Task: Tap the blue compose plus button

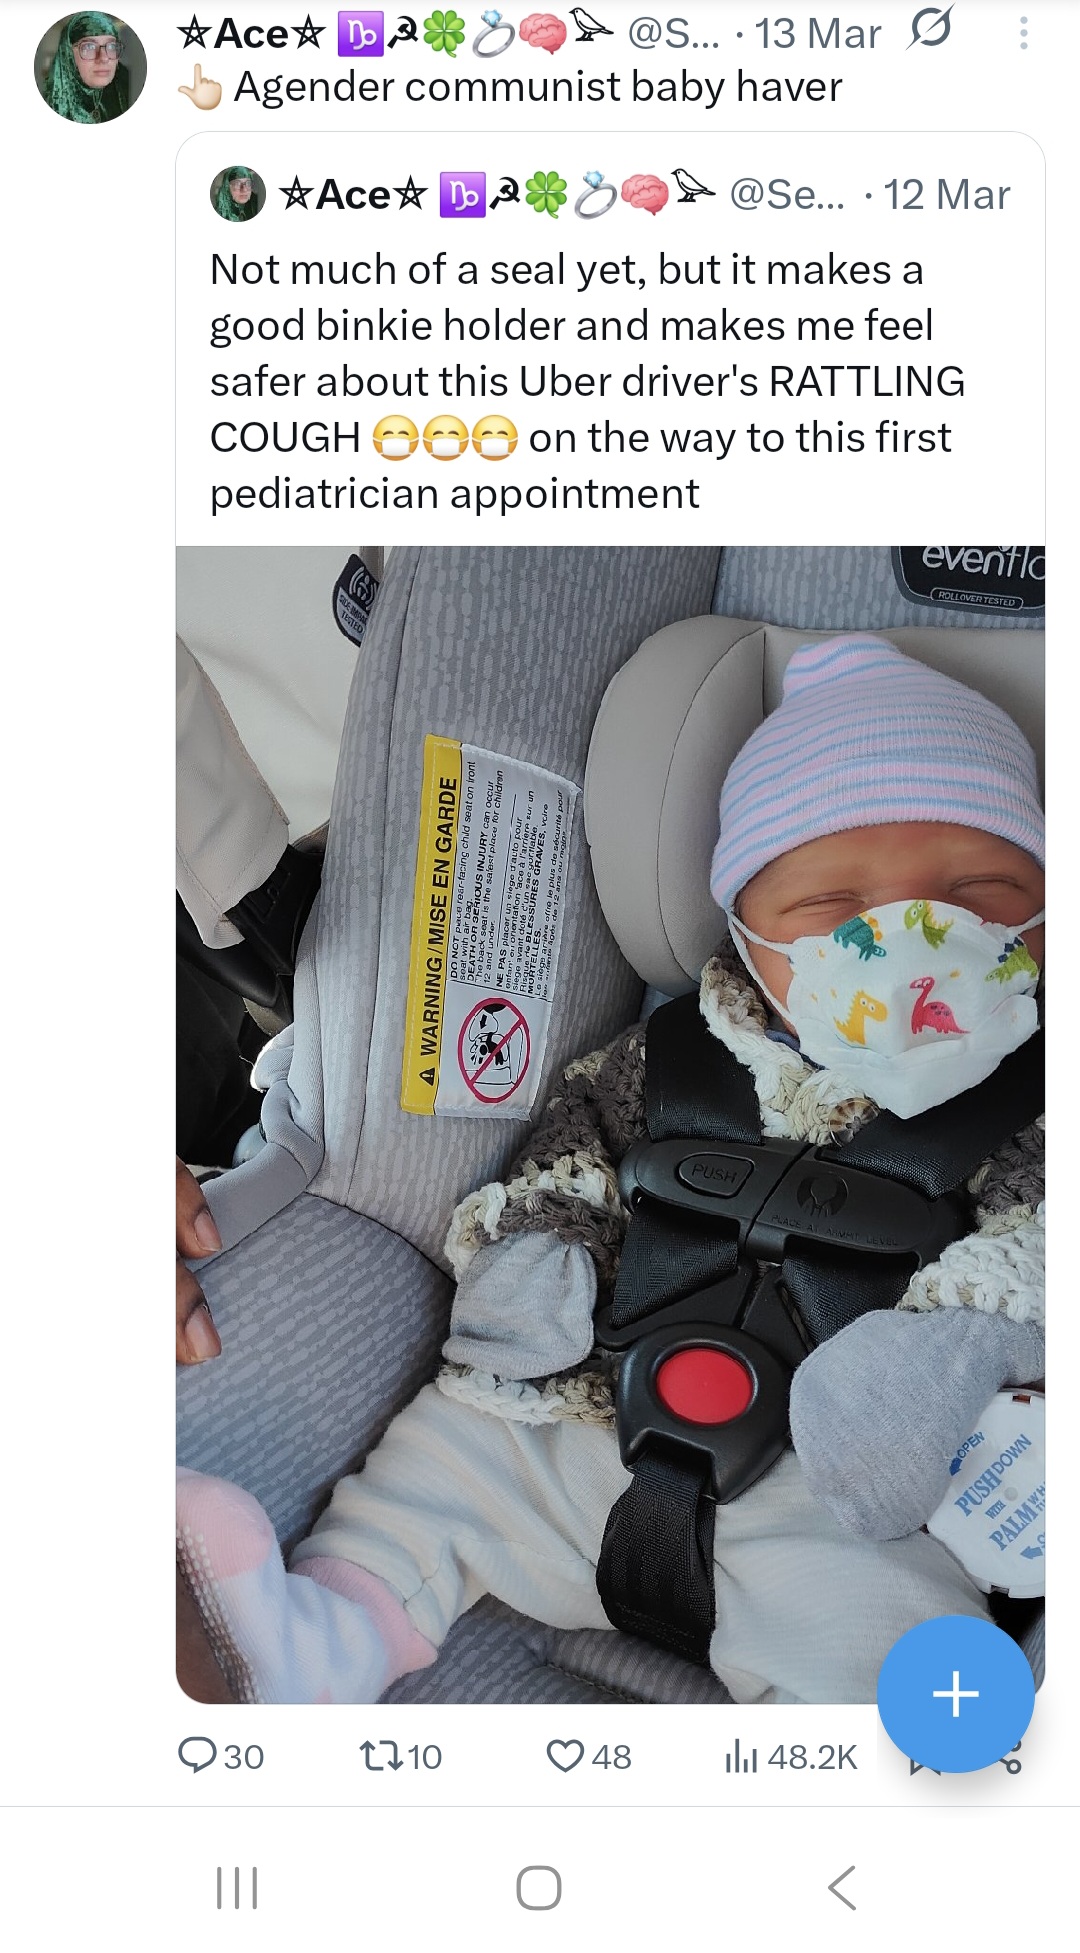Action: pyautogui.click(x=955, y=1694)
